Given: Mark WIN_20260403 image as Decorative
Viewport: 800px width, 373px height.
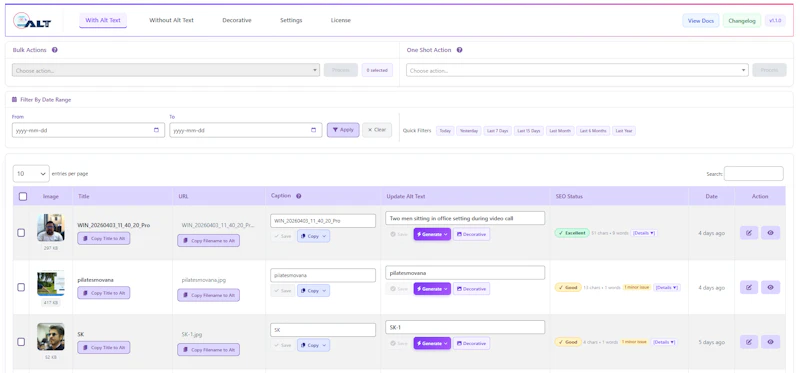Looking at the screenshot, I should (x=471, y=234).
